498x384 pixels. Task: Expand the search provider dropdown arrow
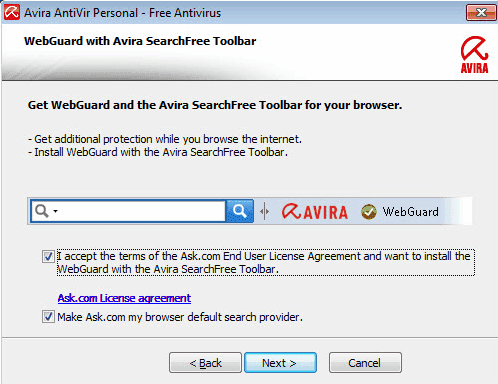coord(55,211)
